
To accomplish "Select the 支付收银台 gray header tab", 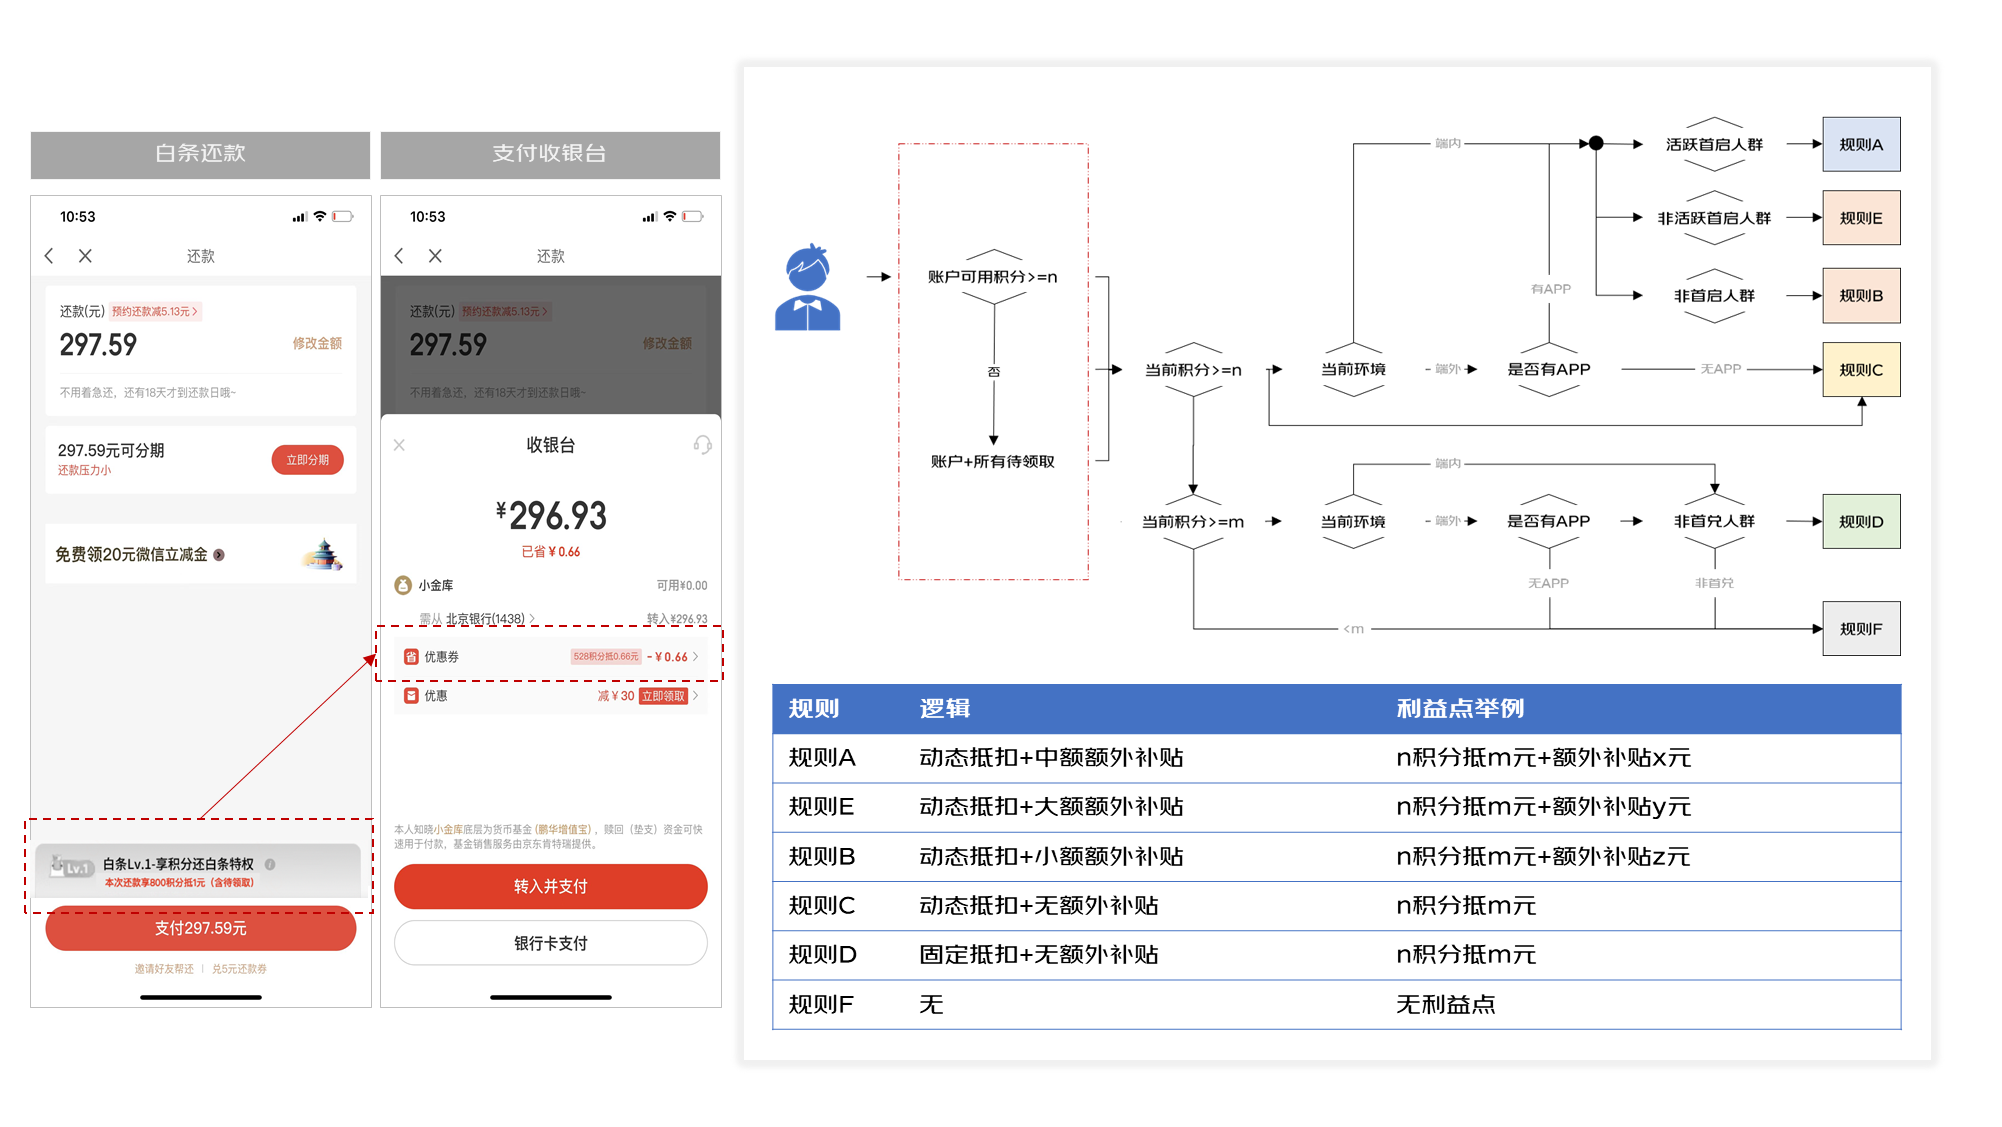I will (x=550, y=154).
